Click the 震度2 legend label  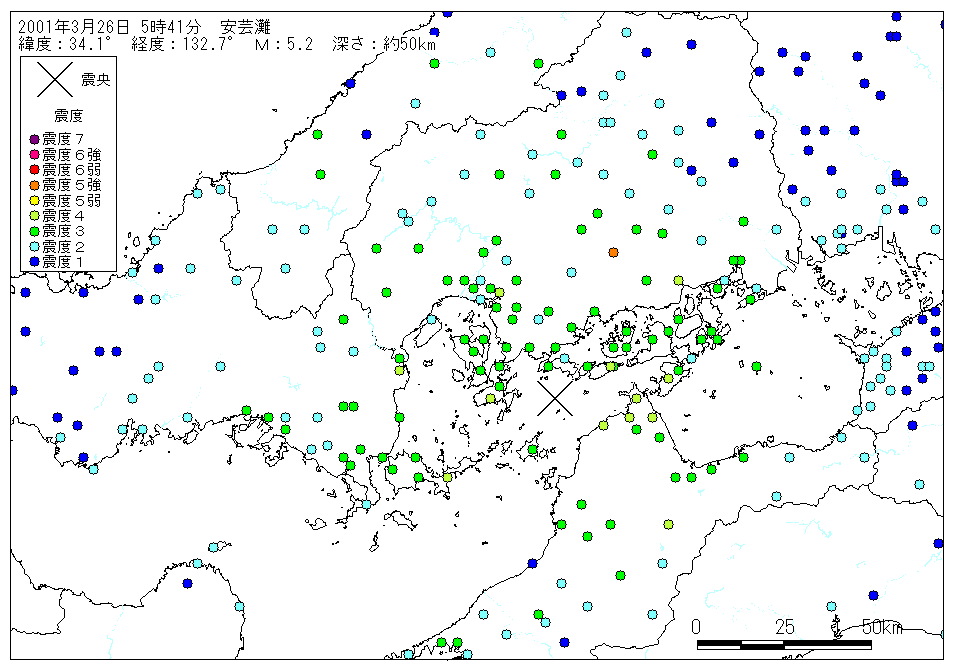click(63, 246)
